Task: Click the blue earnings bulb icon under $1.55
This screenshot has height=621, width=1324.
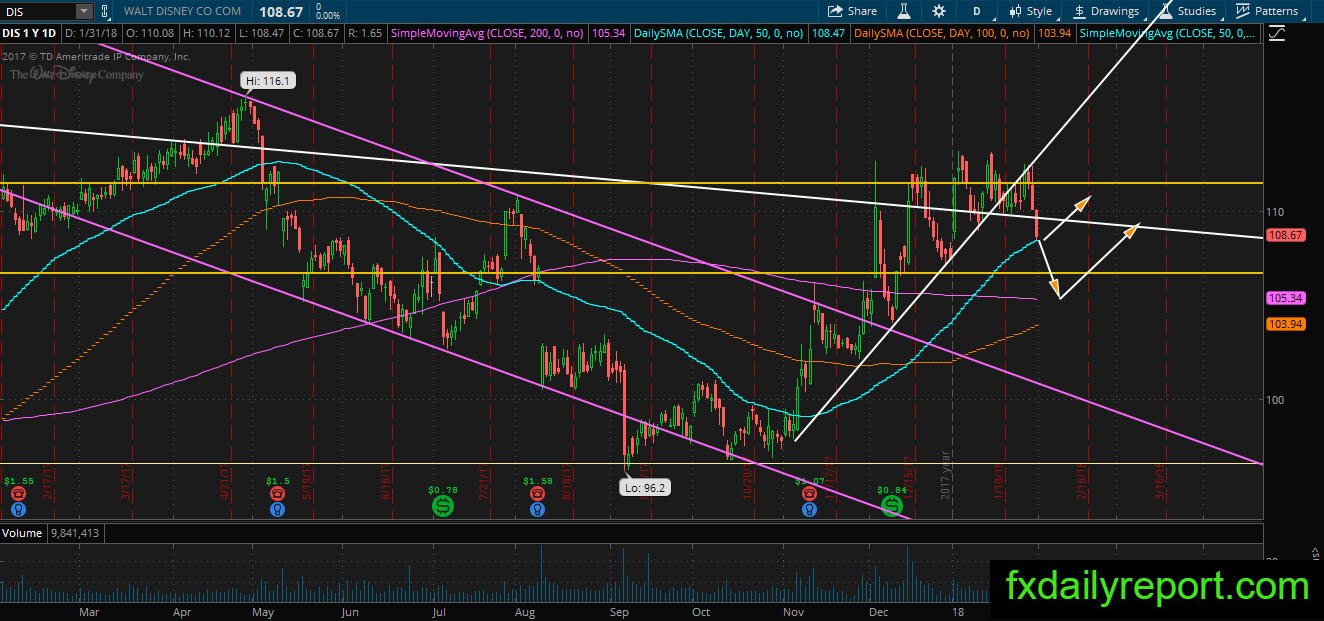Action: 17,509
